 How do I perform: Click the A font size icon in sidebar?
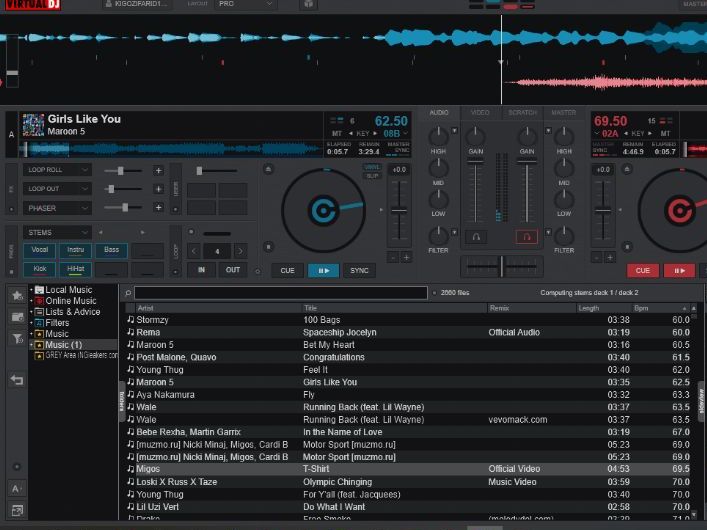(16, 489)
